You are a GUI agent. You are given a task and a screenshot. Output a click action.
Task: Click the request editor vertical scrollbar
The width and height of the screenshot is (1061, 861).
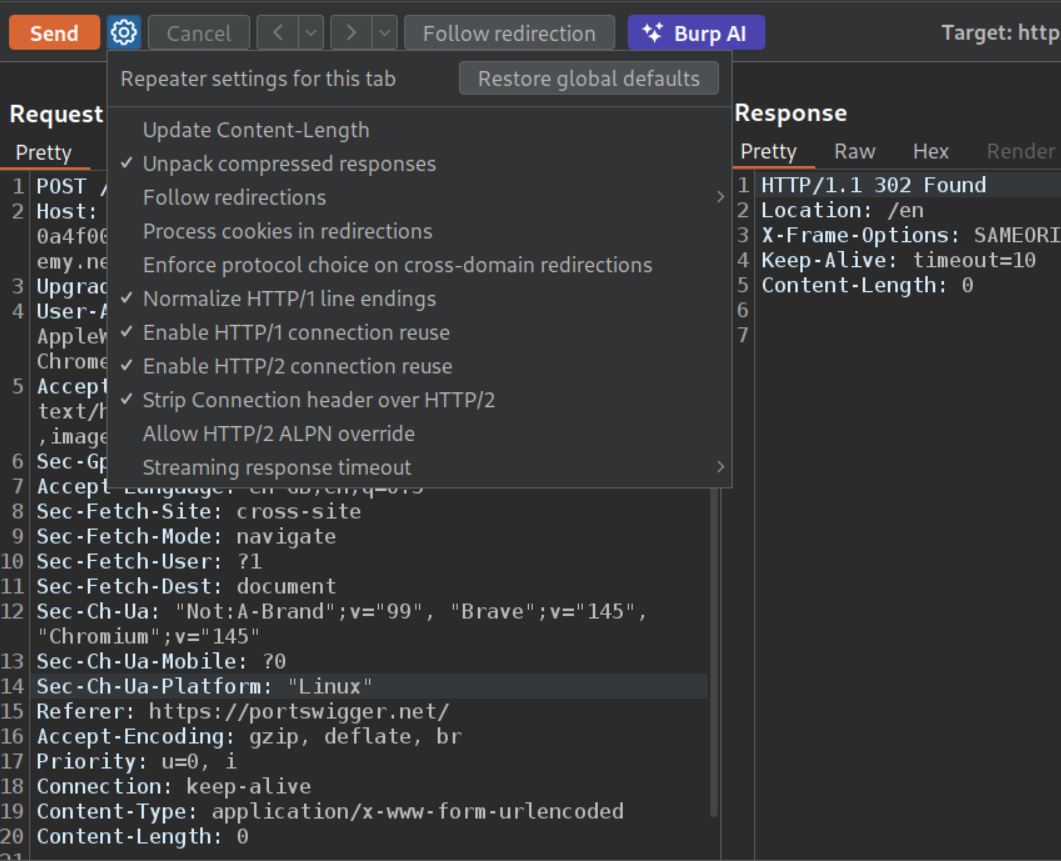coord(713,650)
